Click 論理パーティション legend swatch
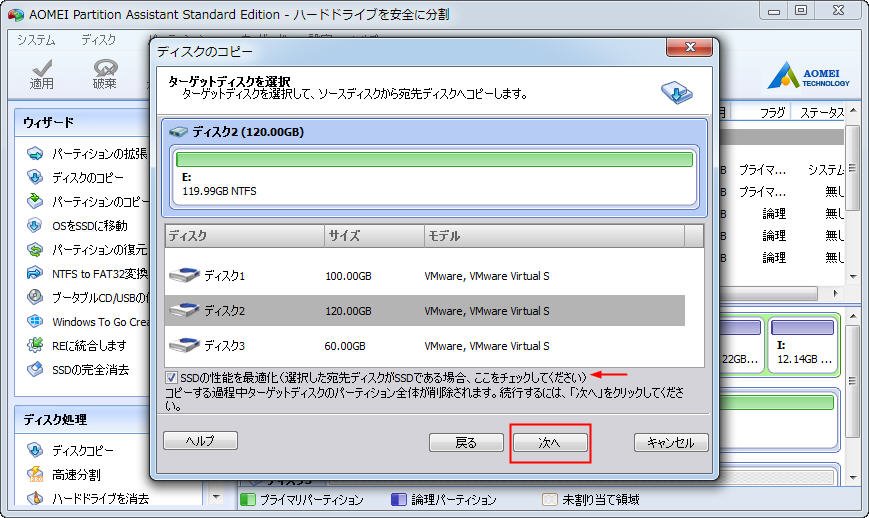 [398, 500]
